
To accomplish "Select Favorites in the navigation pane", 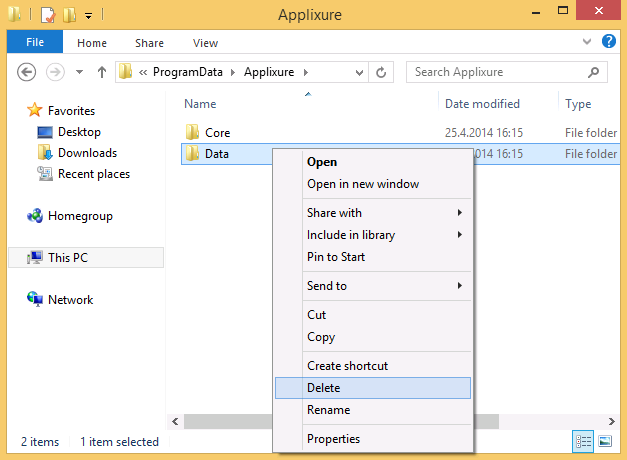I will pyautogui.click(x=71, y=111).
